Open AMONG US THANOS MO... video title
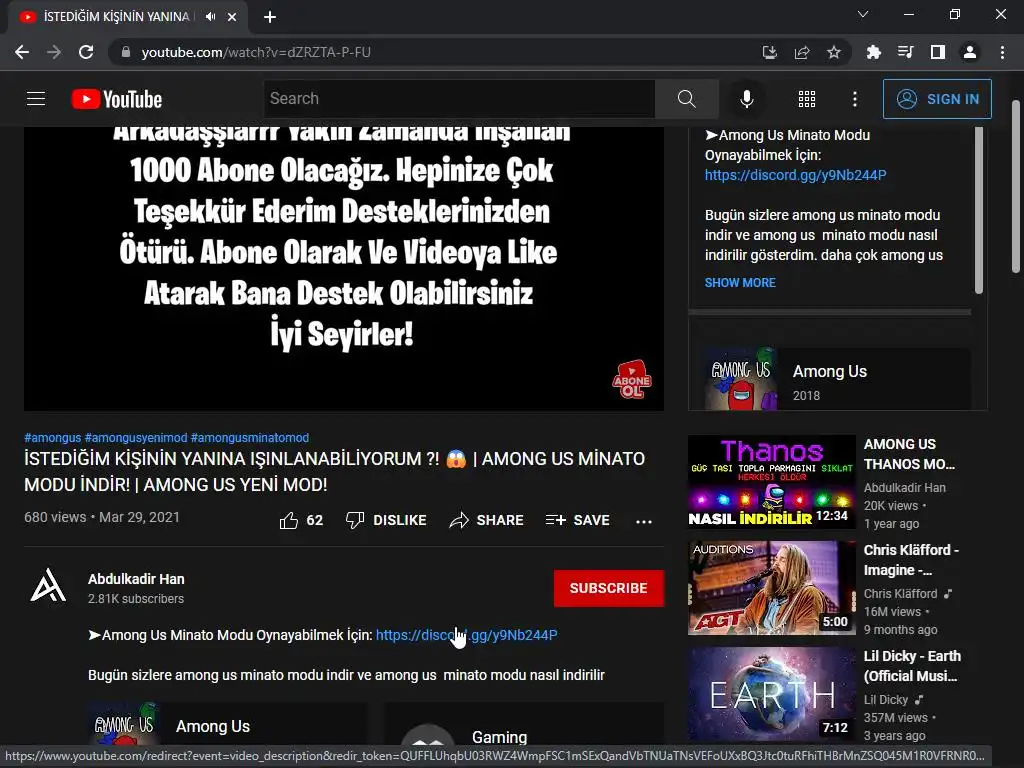Viewport: 1024px width, 768px height. [909, 454]
